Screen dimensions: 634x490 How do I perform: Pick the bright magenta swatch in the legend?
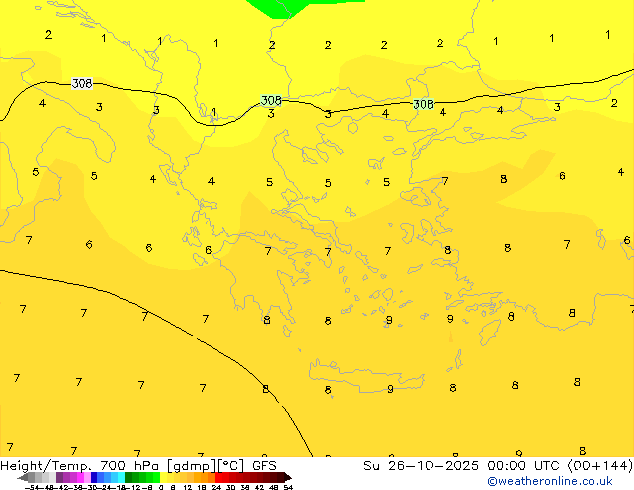pyautogui.click(x=80, y=478)
